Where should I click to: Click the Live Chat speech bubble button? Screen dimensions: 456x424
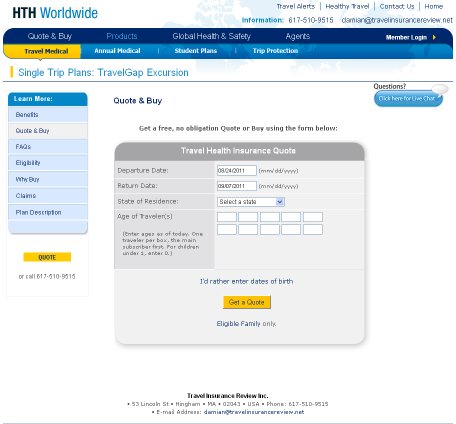click(x=408, y=99)
